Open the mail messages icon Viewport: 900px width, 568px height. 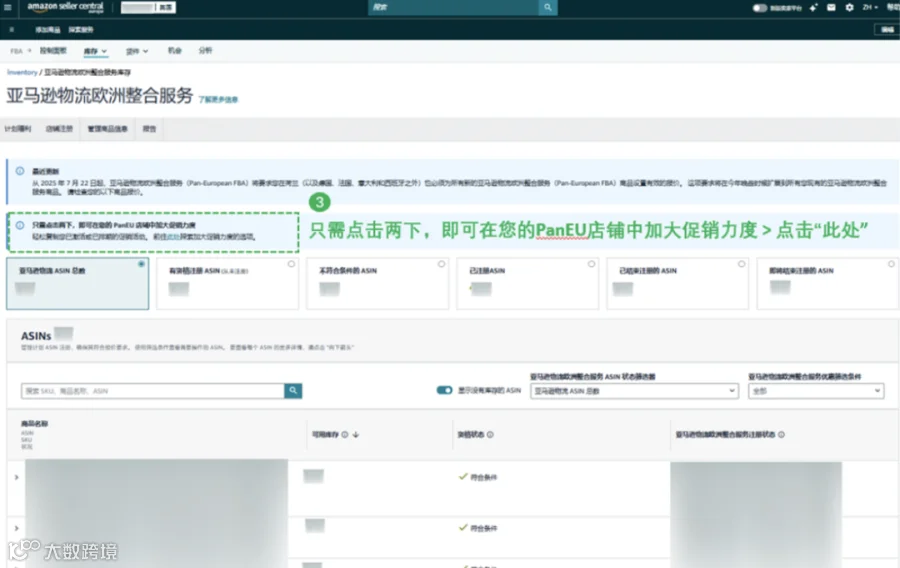pos(831,7)
